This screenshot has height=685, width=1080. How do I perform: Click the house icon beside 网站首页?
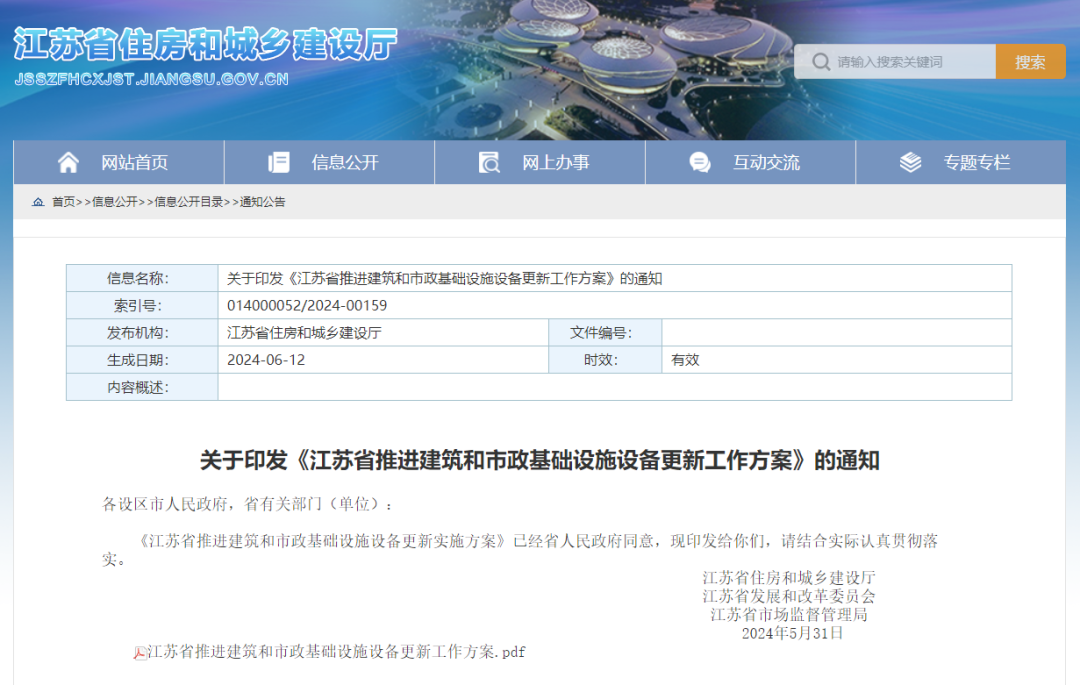click(68, 162)
